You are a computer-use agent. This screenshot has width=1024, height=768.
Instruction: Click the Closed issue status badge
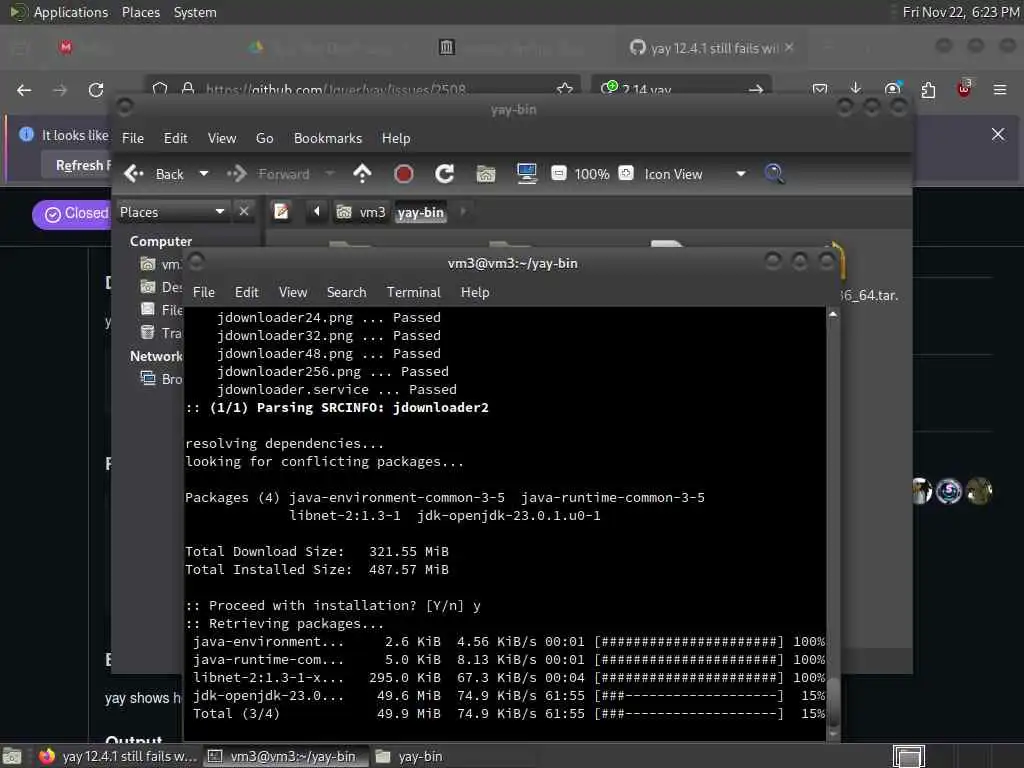click(71, 214)
